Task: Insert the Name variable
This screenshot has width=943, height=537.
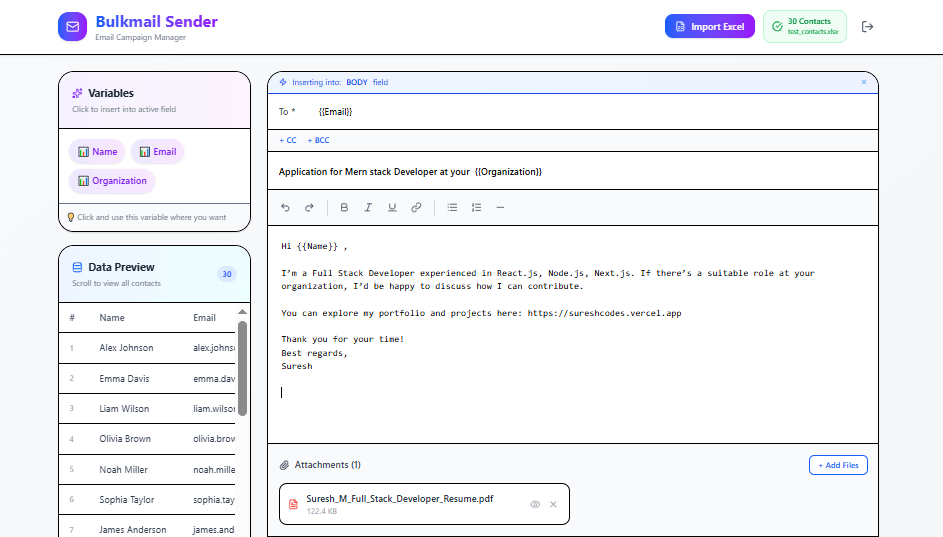Action: point(97,152)
